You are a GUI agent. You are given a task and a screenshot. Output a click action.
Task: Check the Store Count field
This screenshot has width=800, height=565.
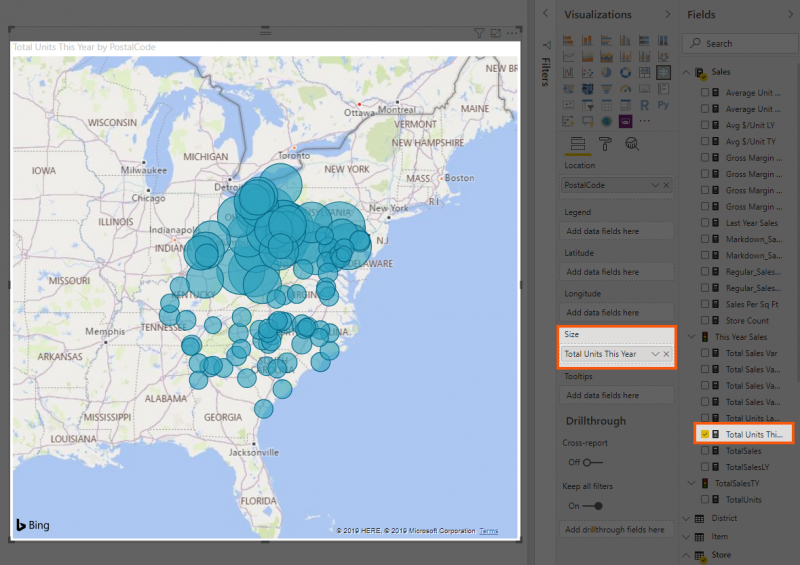coord(705,320)
